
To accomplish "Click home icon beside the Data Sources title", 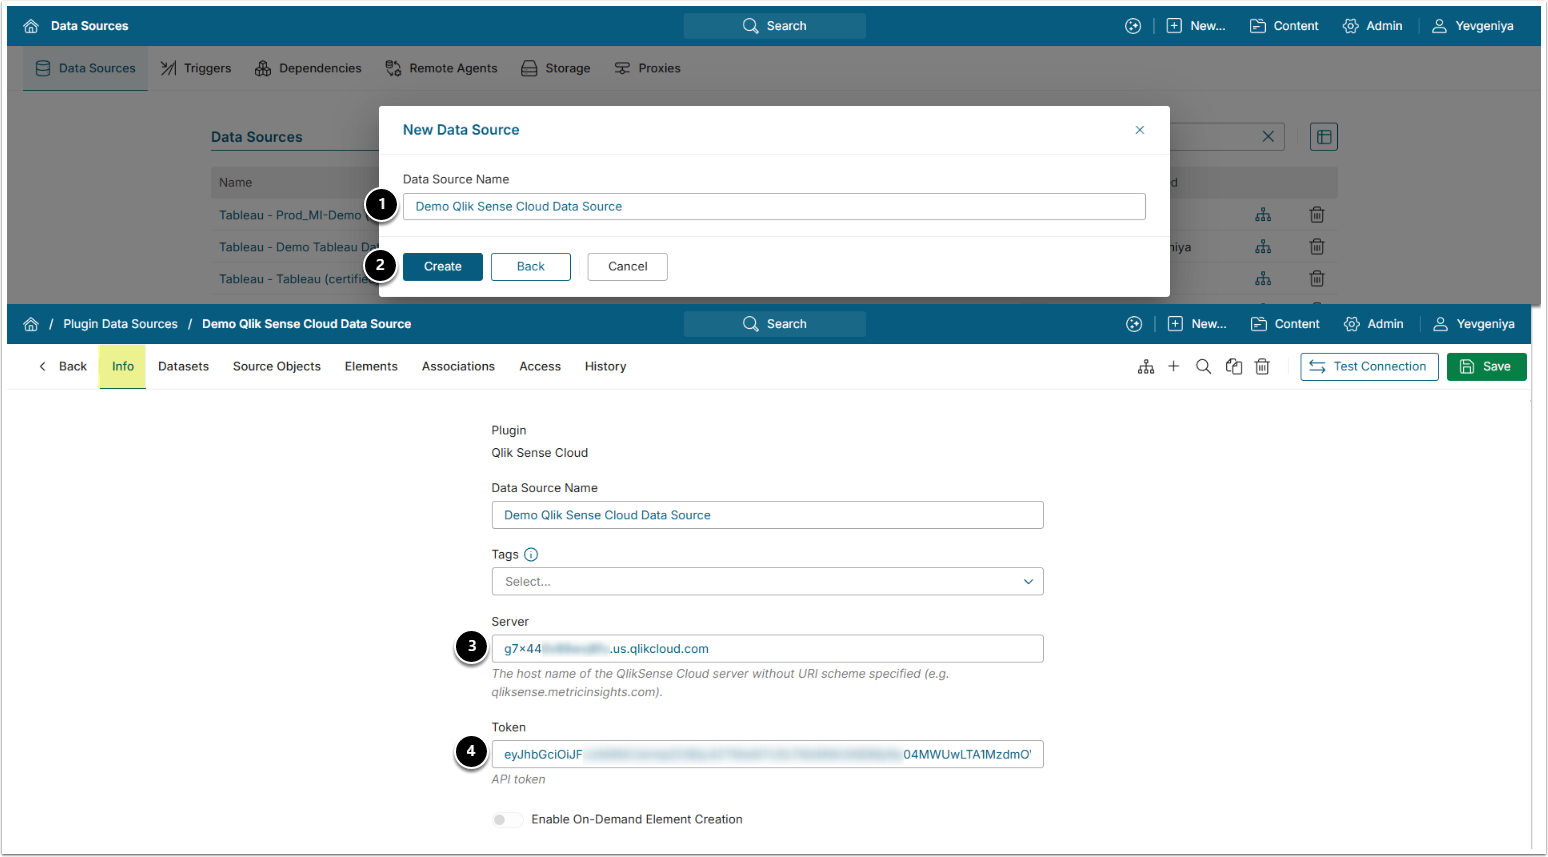I will pos(31,26).
